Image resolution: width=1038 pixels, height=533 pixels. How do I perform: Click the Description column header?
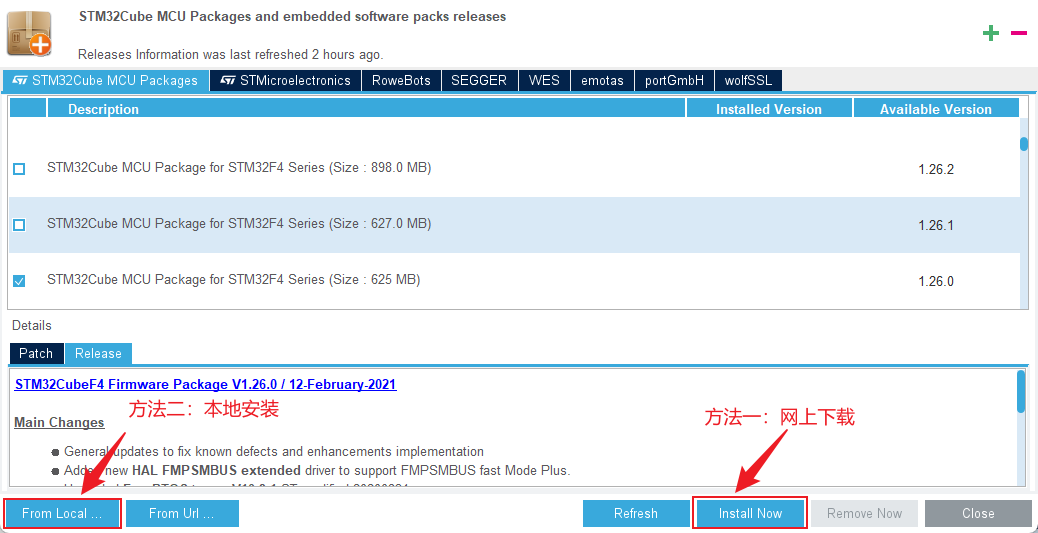pyautogui.click(x=366, y=109)
